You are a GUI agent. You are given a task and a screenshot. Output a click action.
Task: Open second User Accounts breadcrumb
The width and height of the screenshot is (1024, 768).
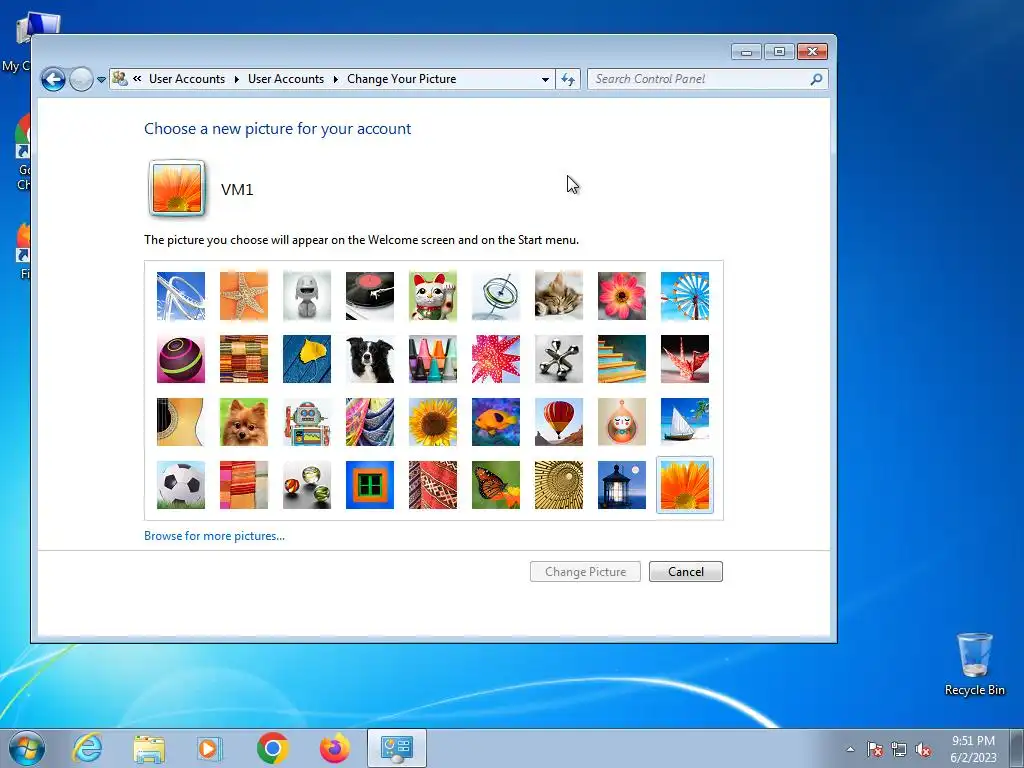point(286,78)
